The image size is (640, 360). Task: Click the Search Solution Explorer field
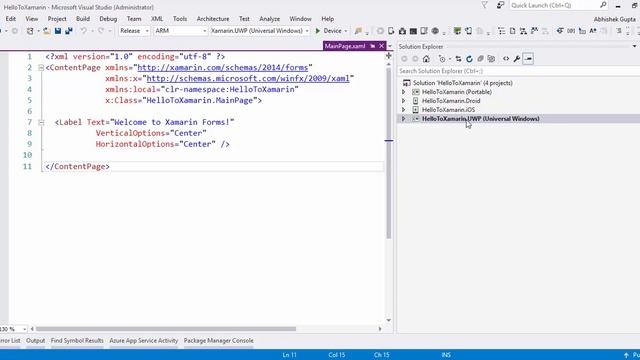click(x=518, y=71)
